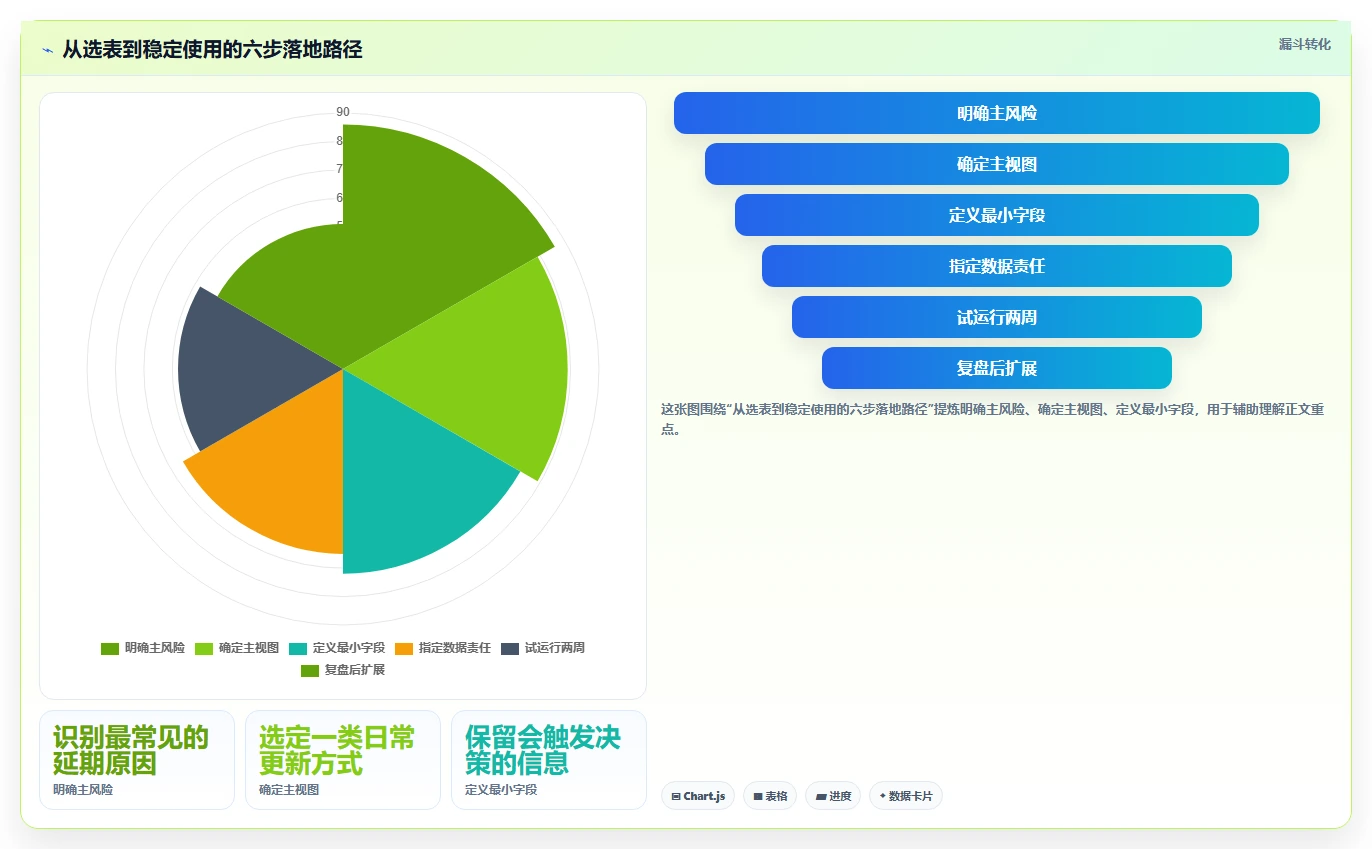1372x849 pixels.
Task: Open the 保留会触发决策的信息 card
Action: 549,760
